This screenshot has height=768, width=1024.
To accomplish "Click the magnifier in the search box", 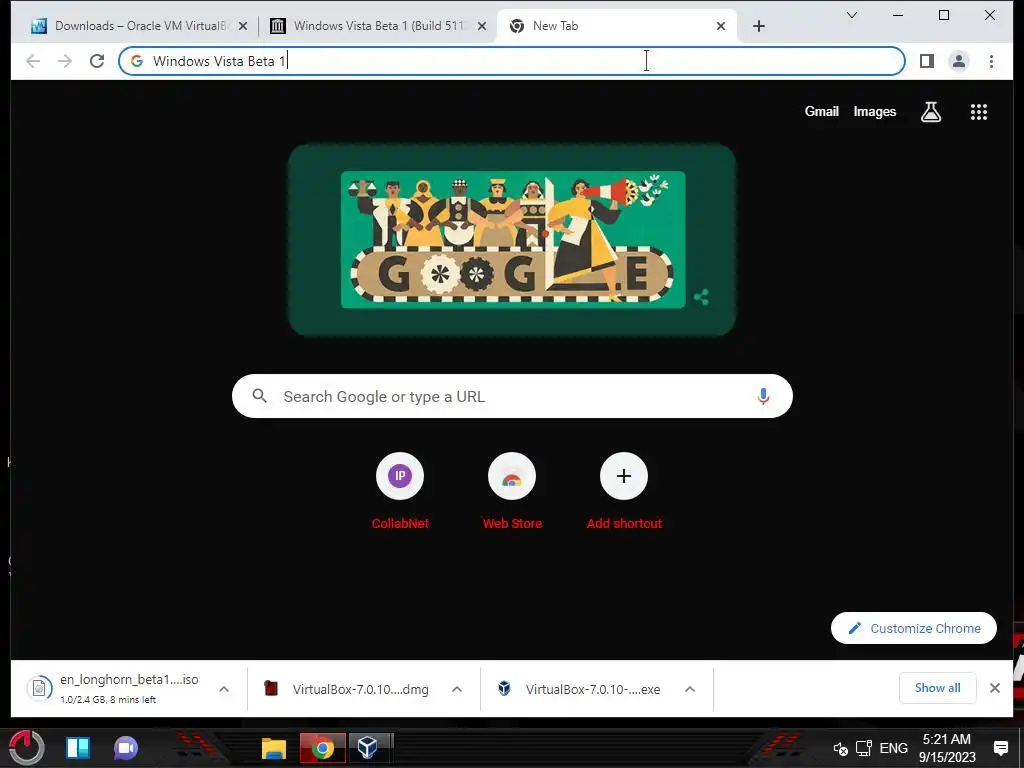I will tap(259, 396).
